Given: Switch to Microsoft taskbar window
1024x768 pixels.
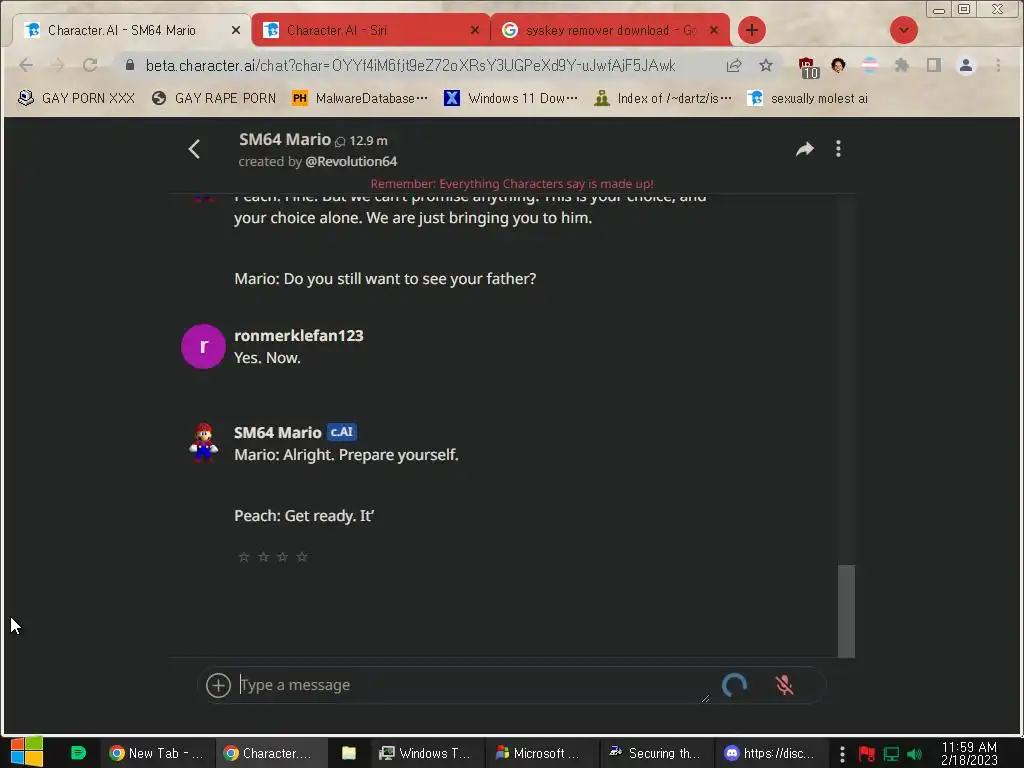Looking at the screenshot, I should click(x=539, y=753).
